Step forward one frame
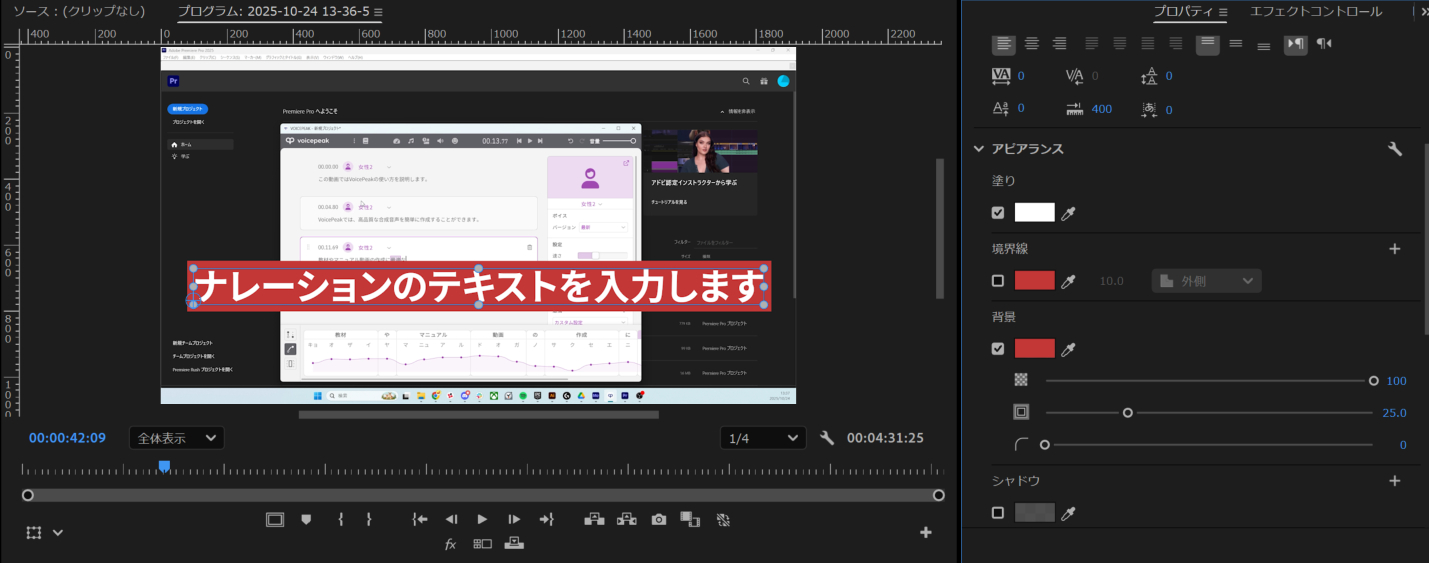Screen dimensions: 1429x563 click(x=514, y=519)
